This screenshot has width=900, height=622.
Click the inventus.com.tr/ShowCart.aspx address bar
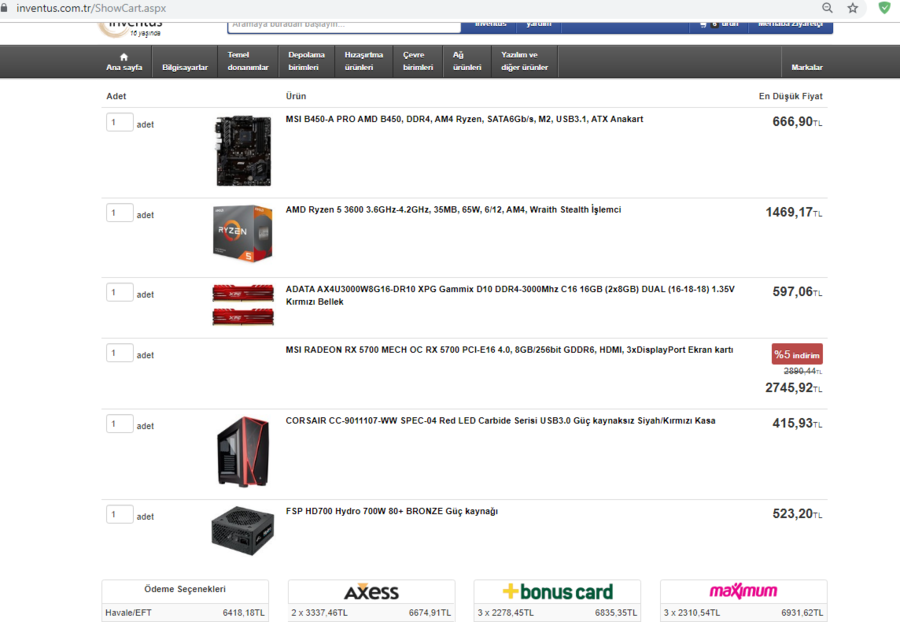point(91,8)
